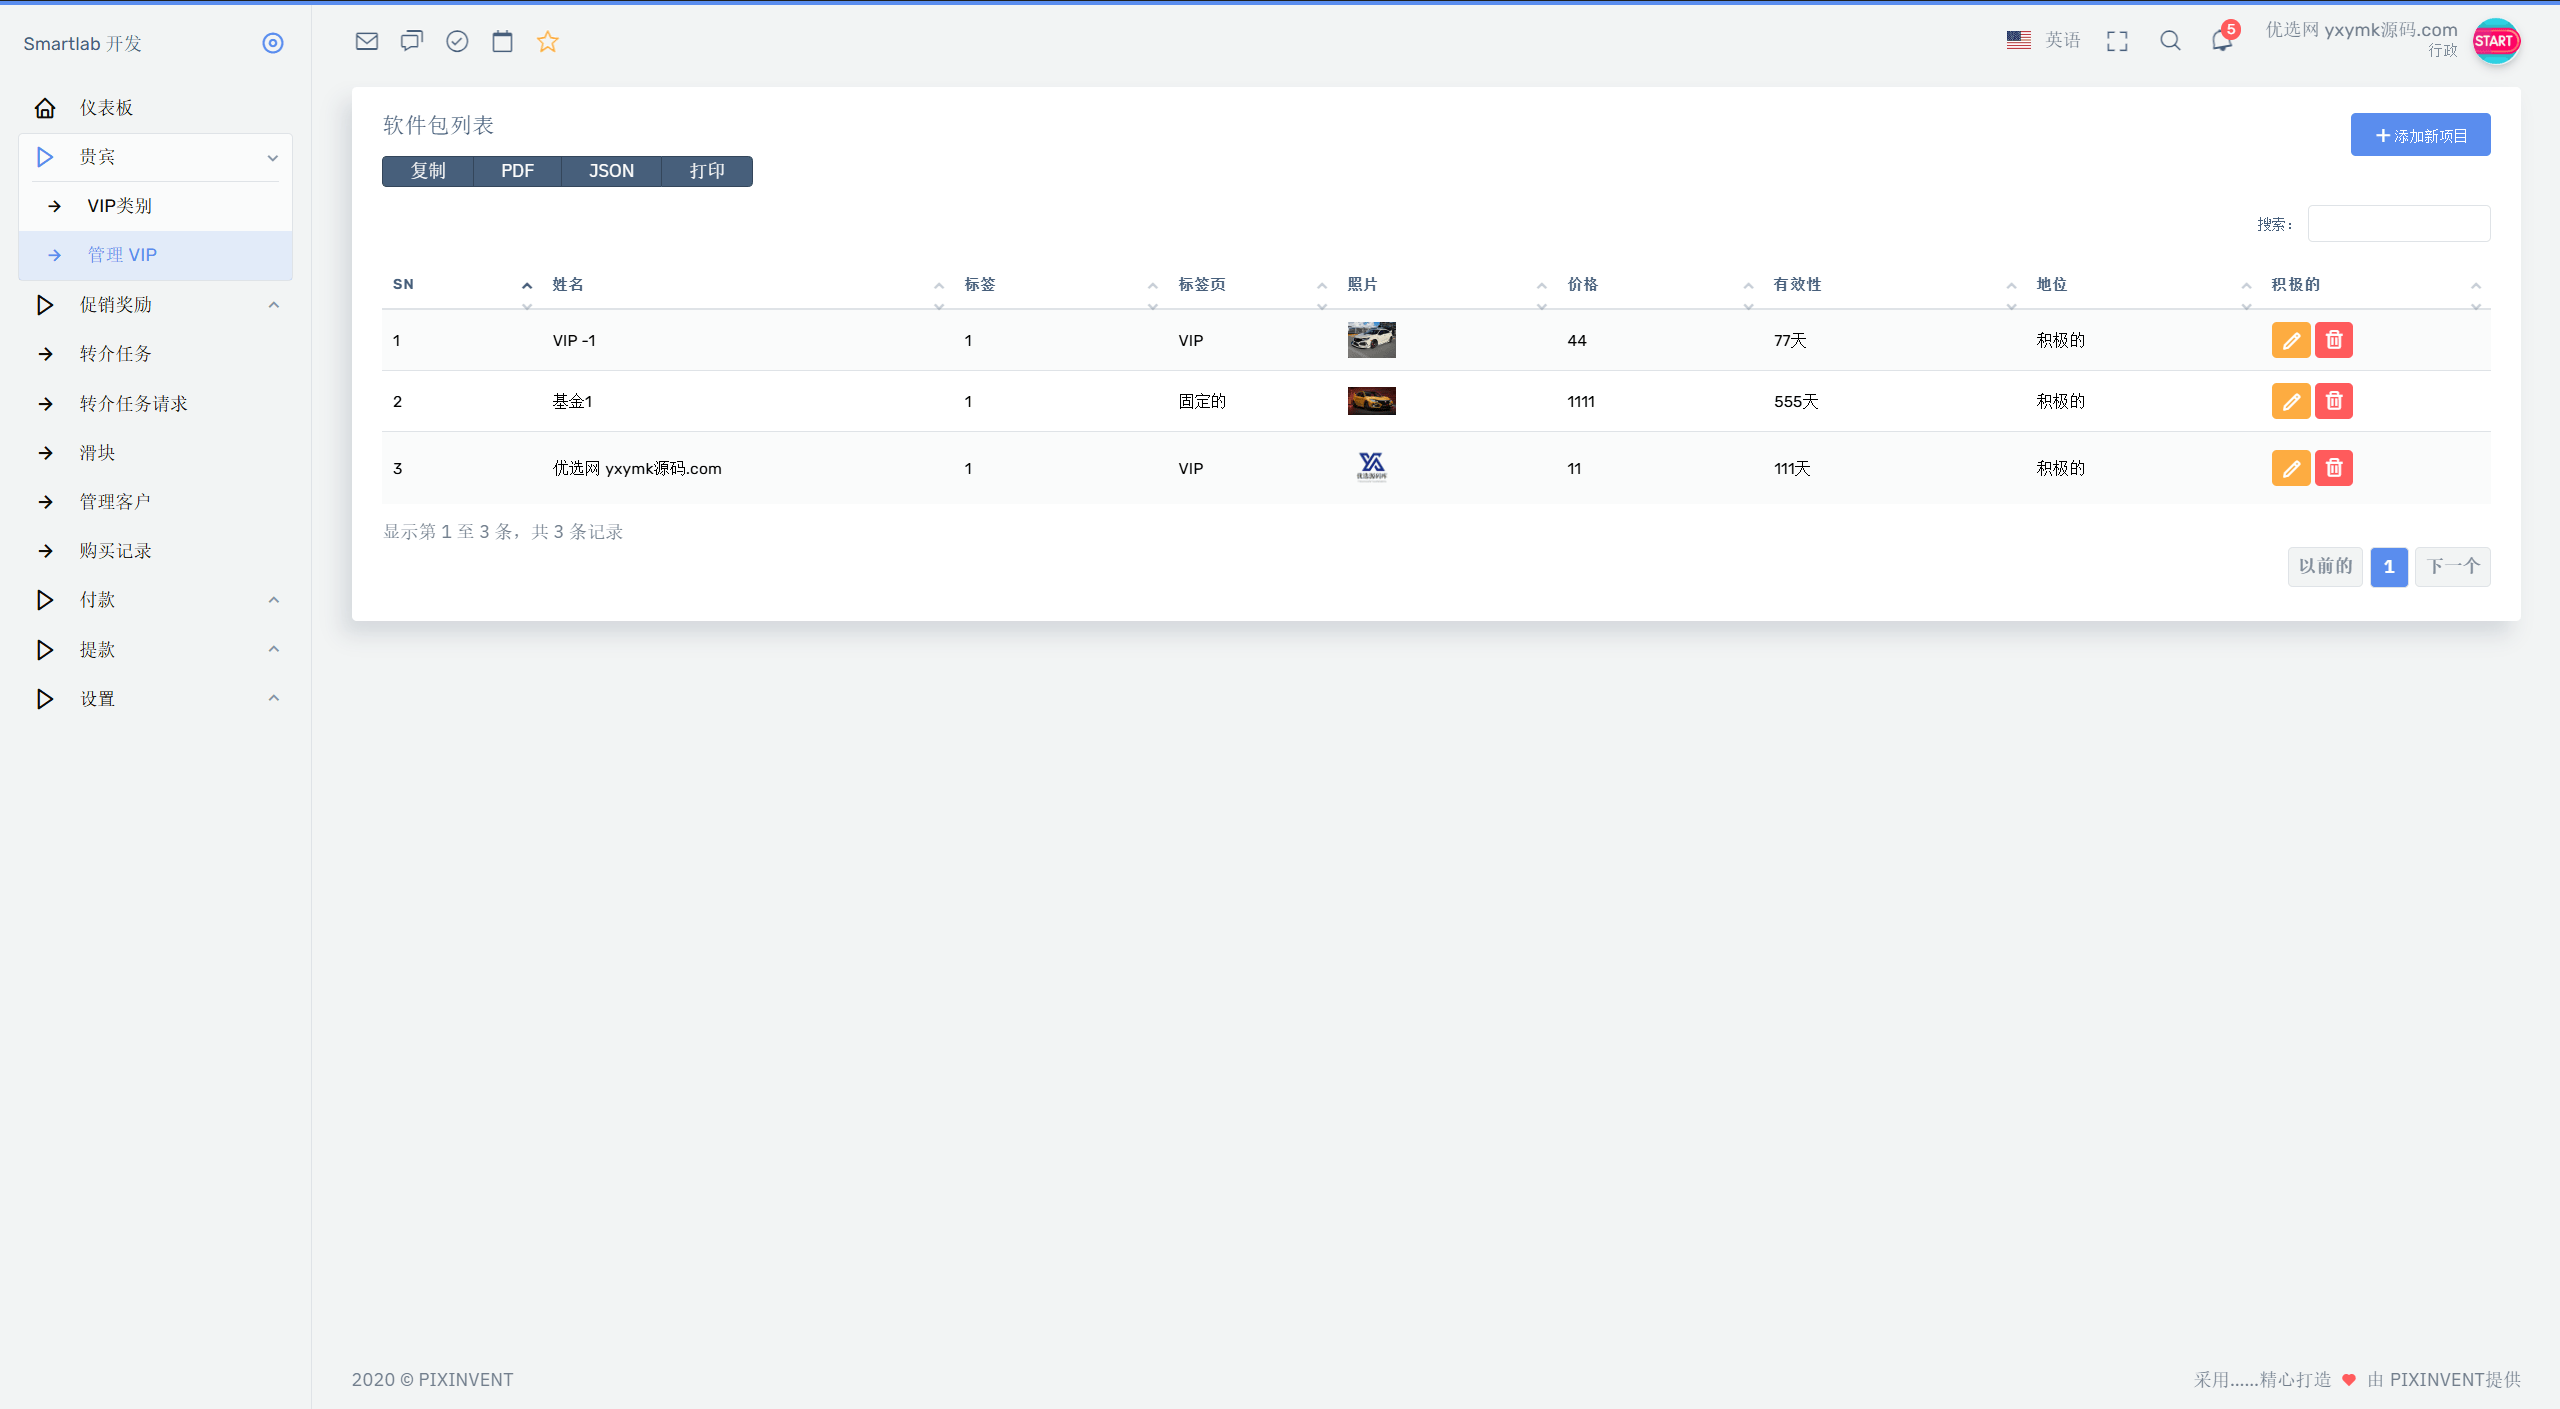The height and width of the screenshot is (1409, 2560).
Task: Open the chat messages icon
Action: tap(411, 41)
